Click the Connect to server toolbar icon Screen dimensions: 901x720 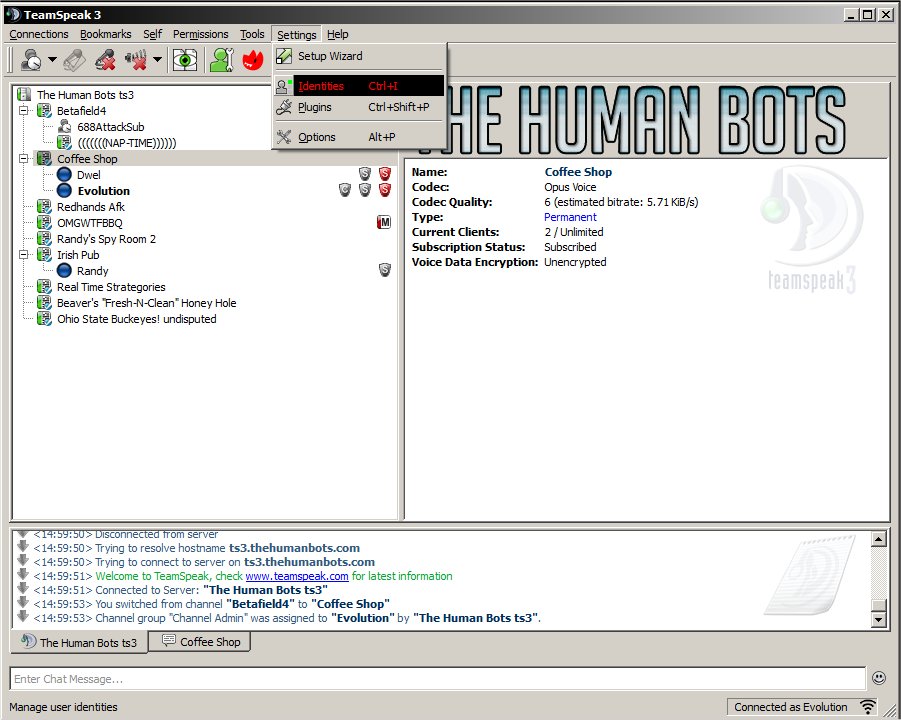click(x=30, y=59)
